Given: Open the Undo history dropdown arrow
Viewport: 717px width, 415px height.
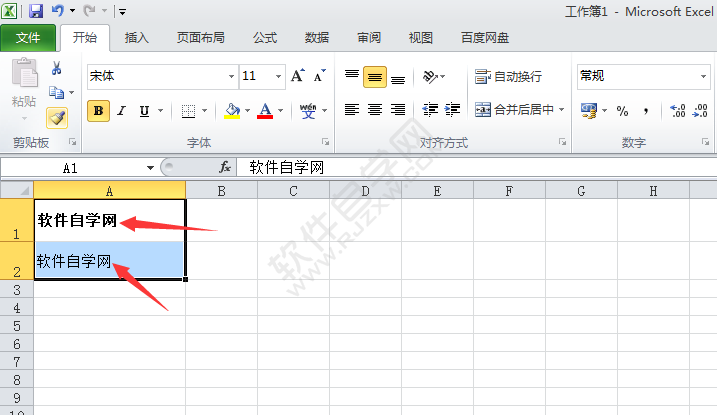Looking at the screenshot, I should coord(72,11).
